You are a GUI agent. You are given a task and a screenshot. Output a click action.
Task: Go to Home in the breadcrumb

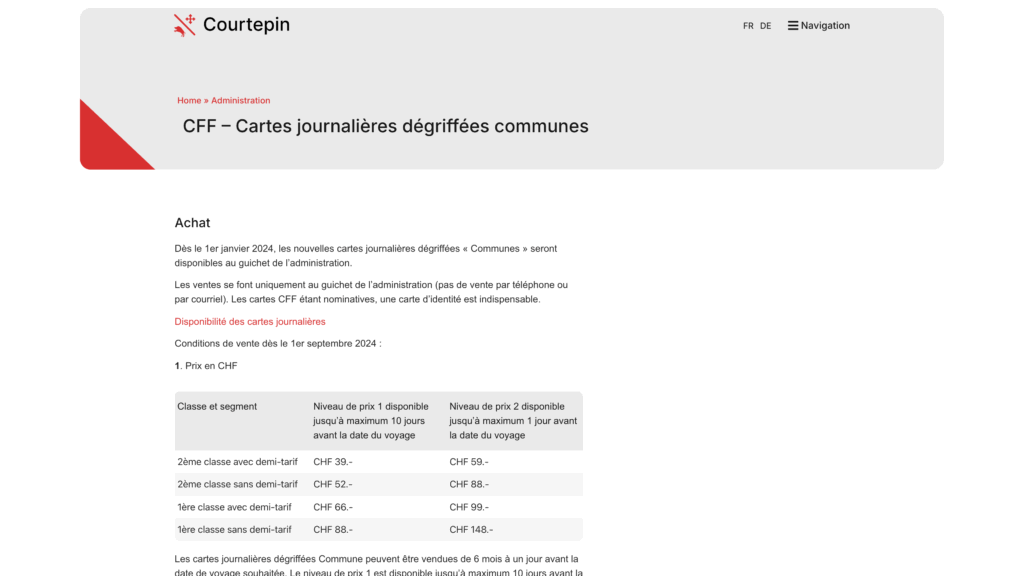click(189, 101)
